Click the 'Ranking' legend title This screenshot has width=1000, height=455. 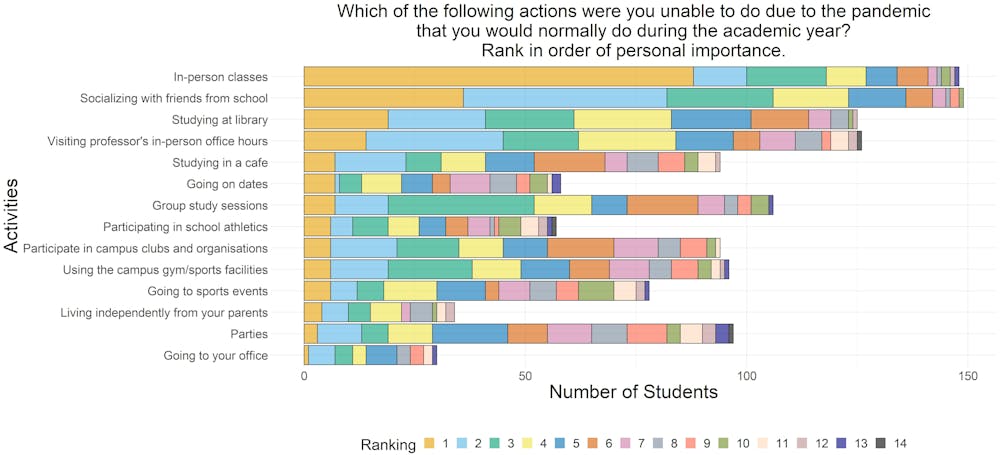[387, 443]
